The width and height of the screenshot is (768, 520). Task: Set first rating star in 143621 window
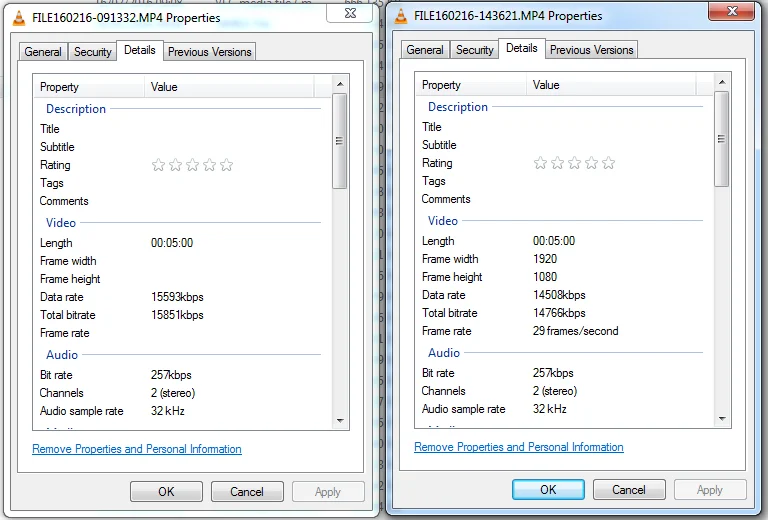540,163
